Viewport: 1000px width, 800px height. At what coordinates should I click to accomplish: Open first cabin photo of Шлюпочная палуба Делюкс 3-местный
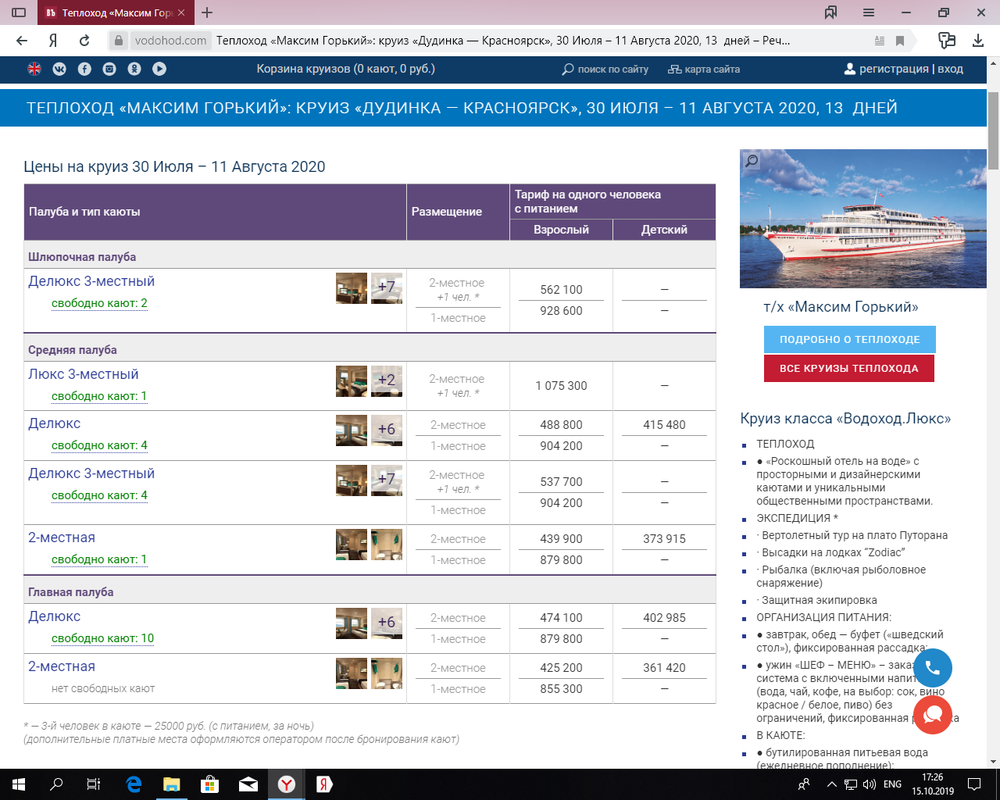(x=351, y=288)
